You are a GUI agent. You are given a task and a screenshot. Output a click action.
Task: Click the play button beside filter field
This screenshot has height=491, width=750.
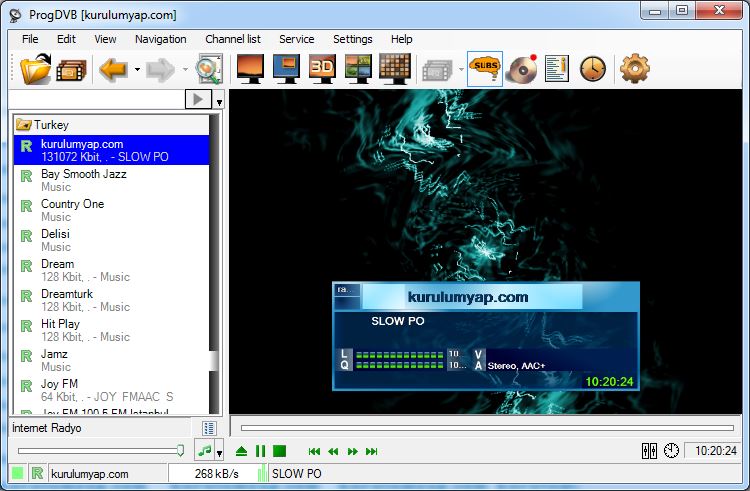pos(198,99)
